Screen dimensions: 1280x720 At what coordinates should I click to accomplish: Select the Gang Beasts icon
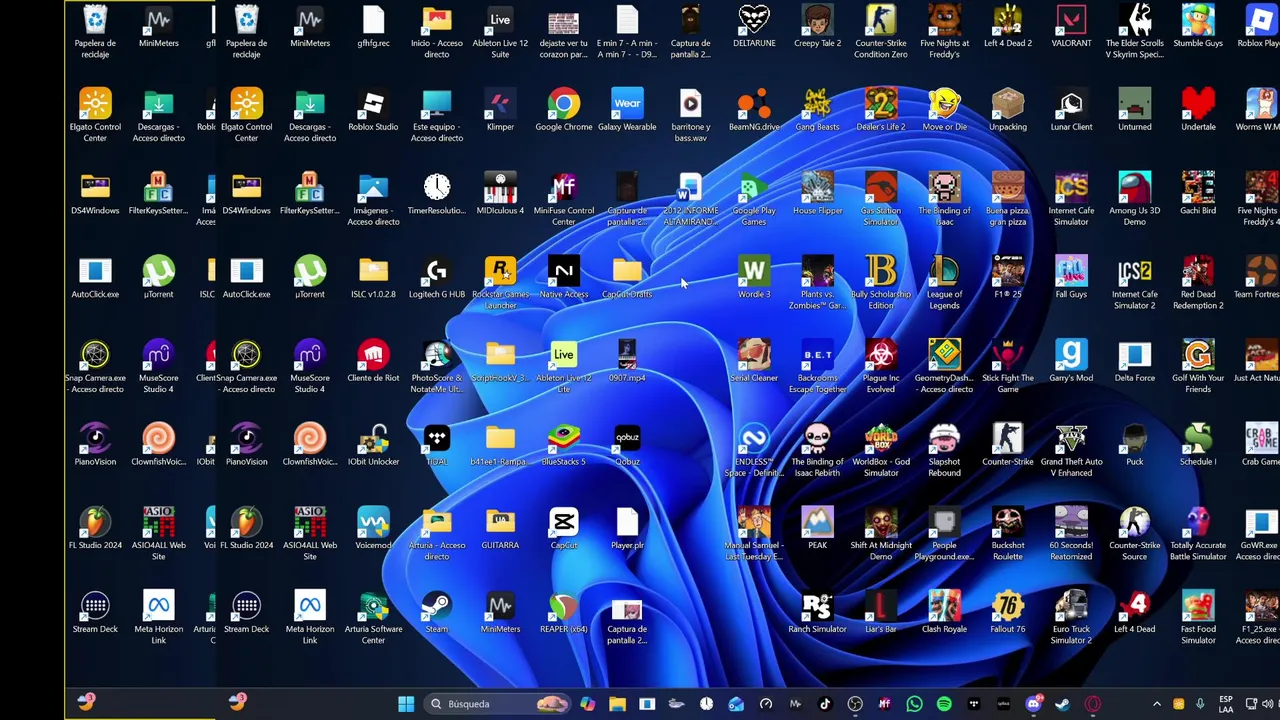coord(817,111)
